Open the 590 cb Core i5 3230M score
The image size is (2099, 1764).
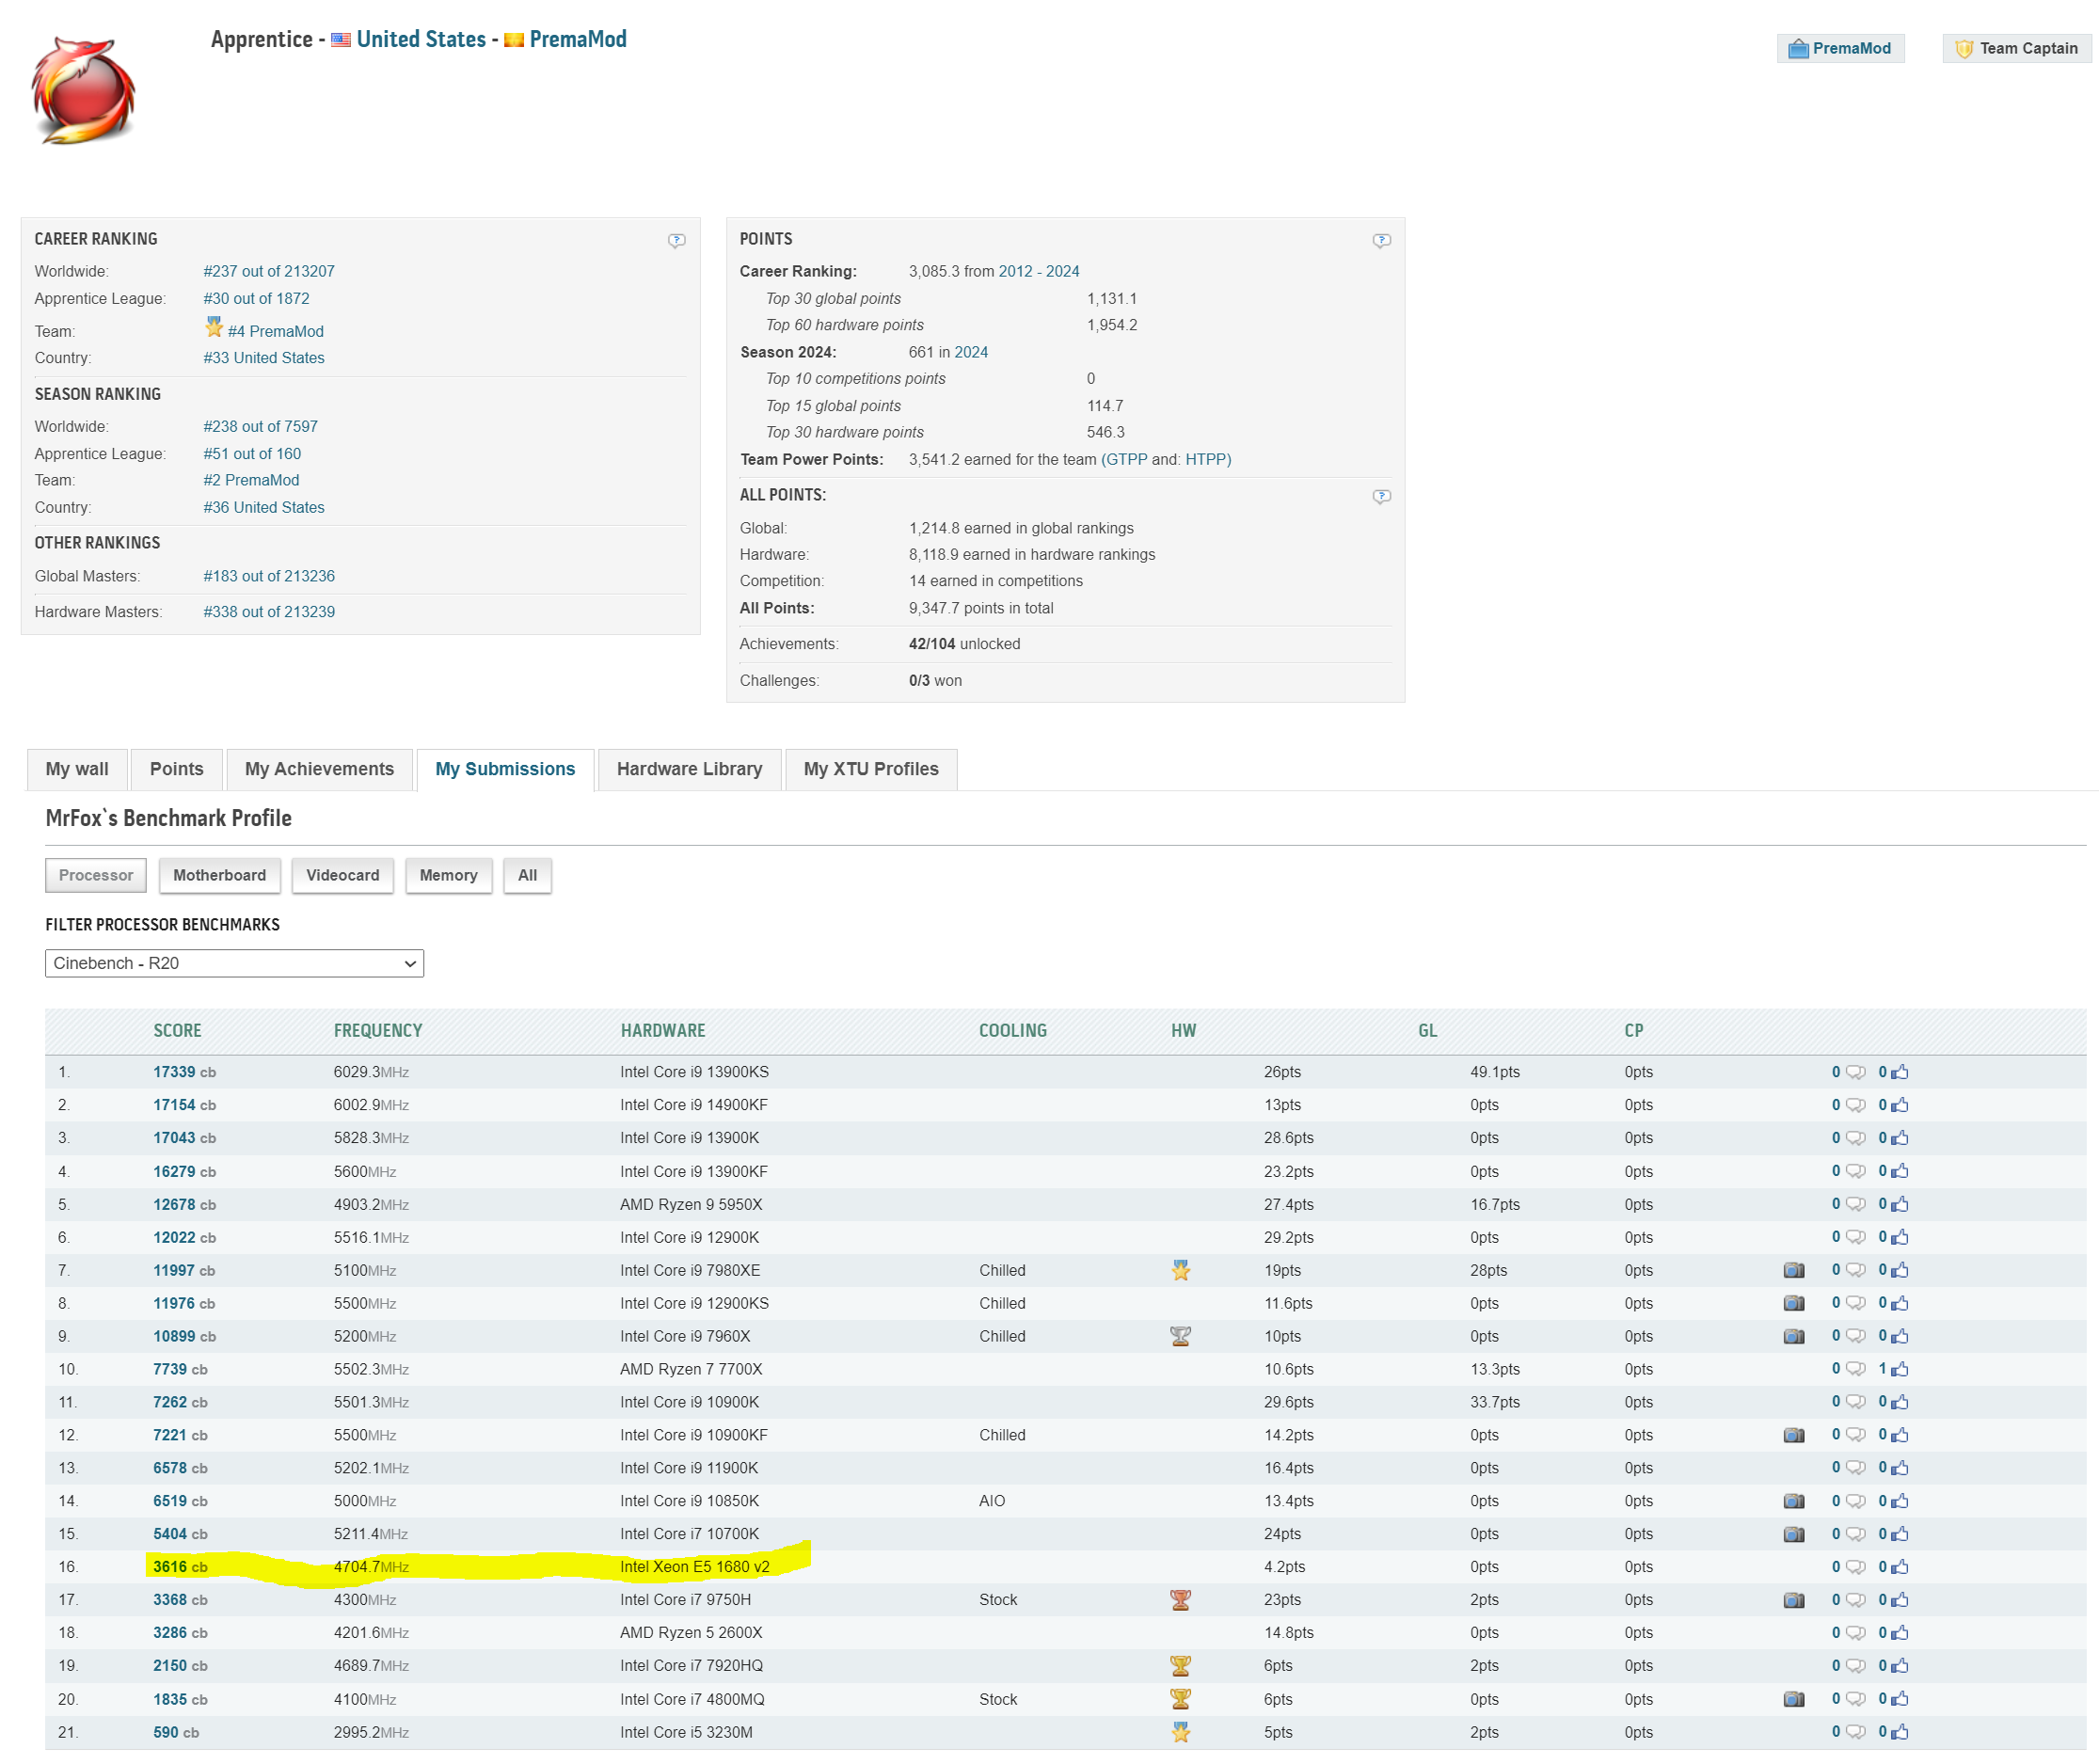point(176,1732)
